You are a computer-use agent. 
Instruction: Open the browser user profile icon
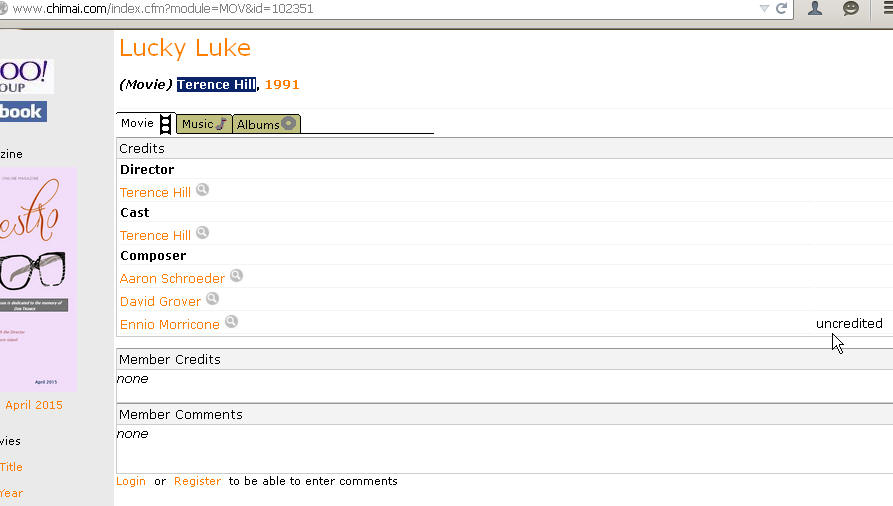pyautogui.click(x=815, y=8)
